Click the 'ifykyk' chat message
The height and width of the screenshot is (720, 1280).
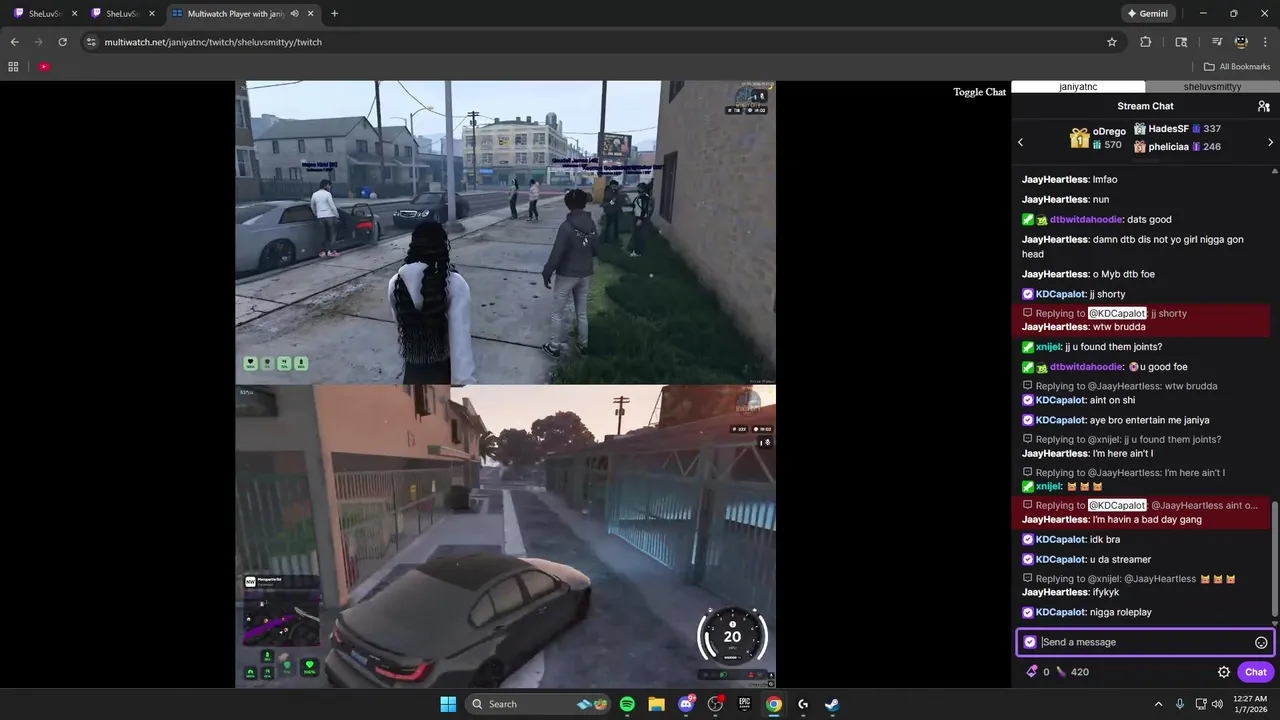click(1105, 593)
